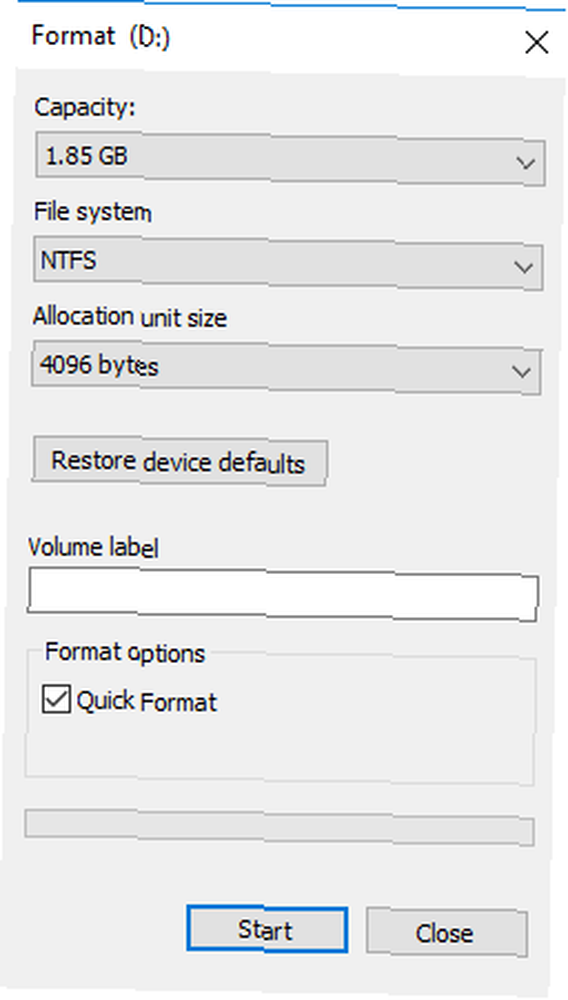
Task: Click the chevron arrow beside 4096 bytes
Action: pyautogui.click(x=521, y=371)
